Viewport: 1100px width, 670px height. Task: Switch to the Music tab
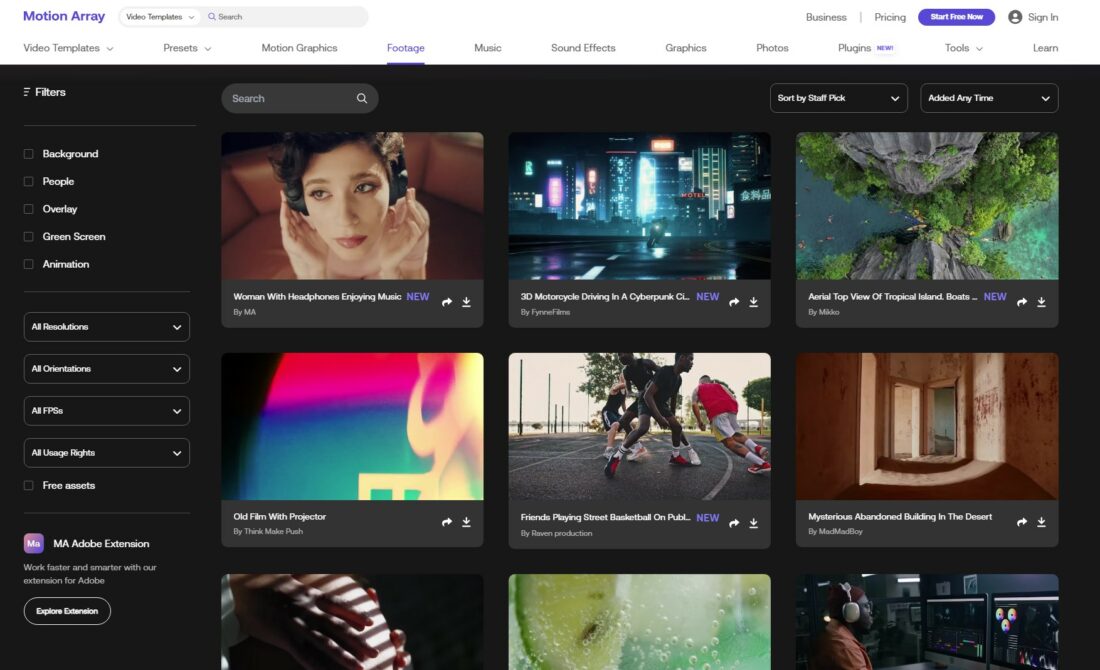(488, 48)
